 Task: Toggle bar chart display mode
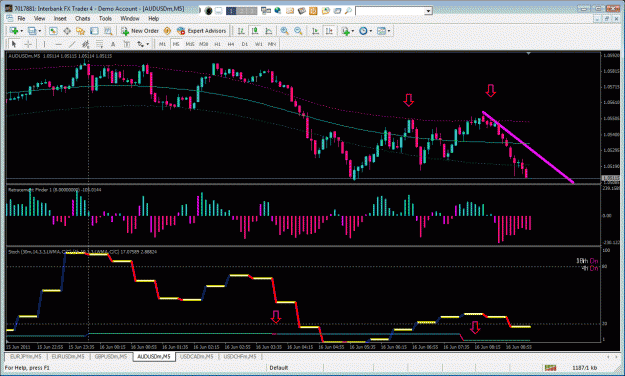tap(241, 31)
